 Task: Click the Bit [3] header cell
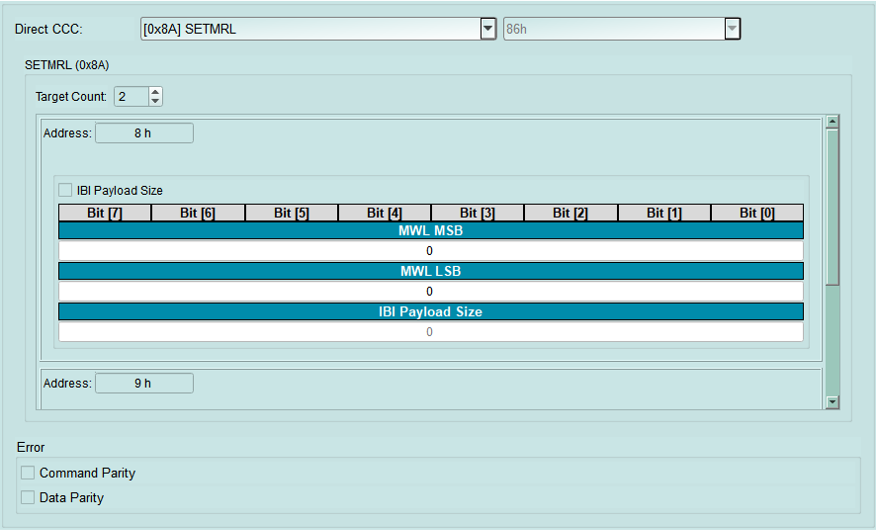tap(477, 213)
